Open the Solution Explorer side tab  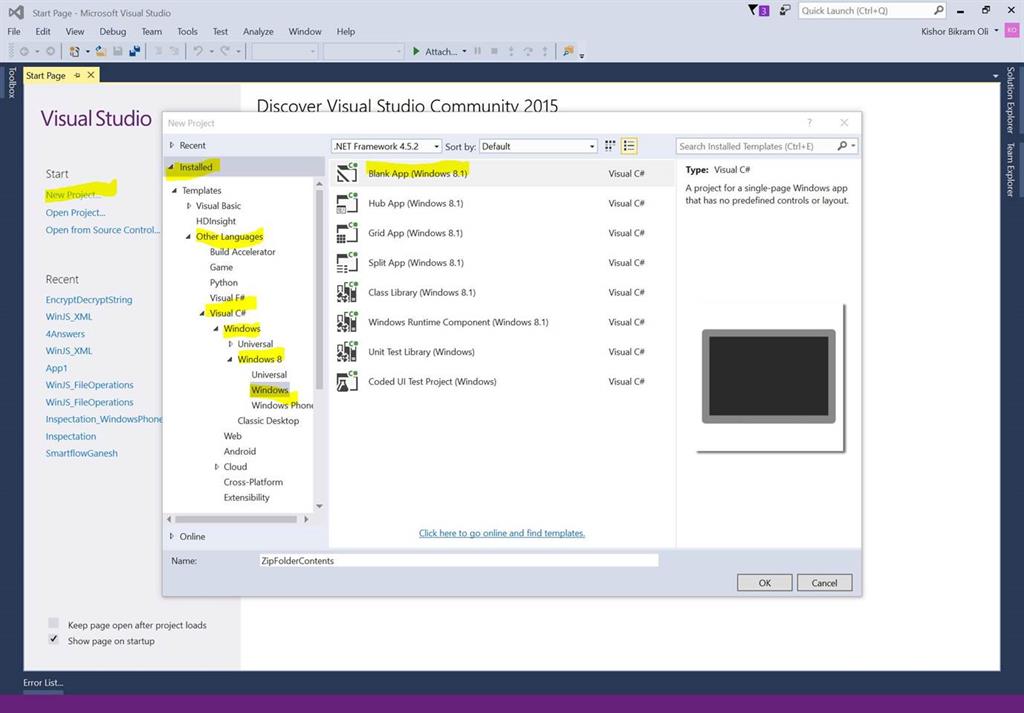[x=1011, y=100]
